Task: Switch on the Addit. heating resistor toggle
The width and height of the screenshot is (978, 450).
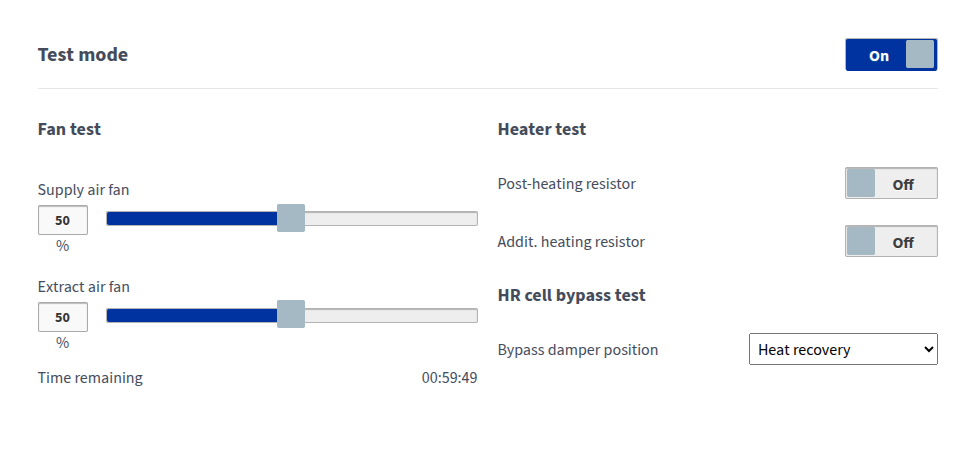Action: pyautogui.click(x=890, y=242)
